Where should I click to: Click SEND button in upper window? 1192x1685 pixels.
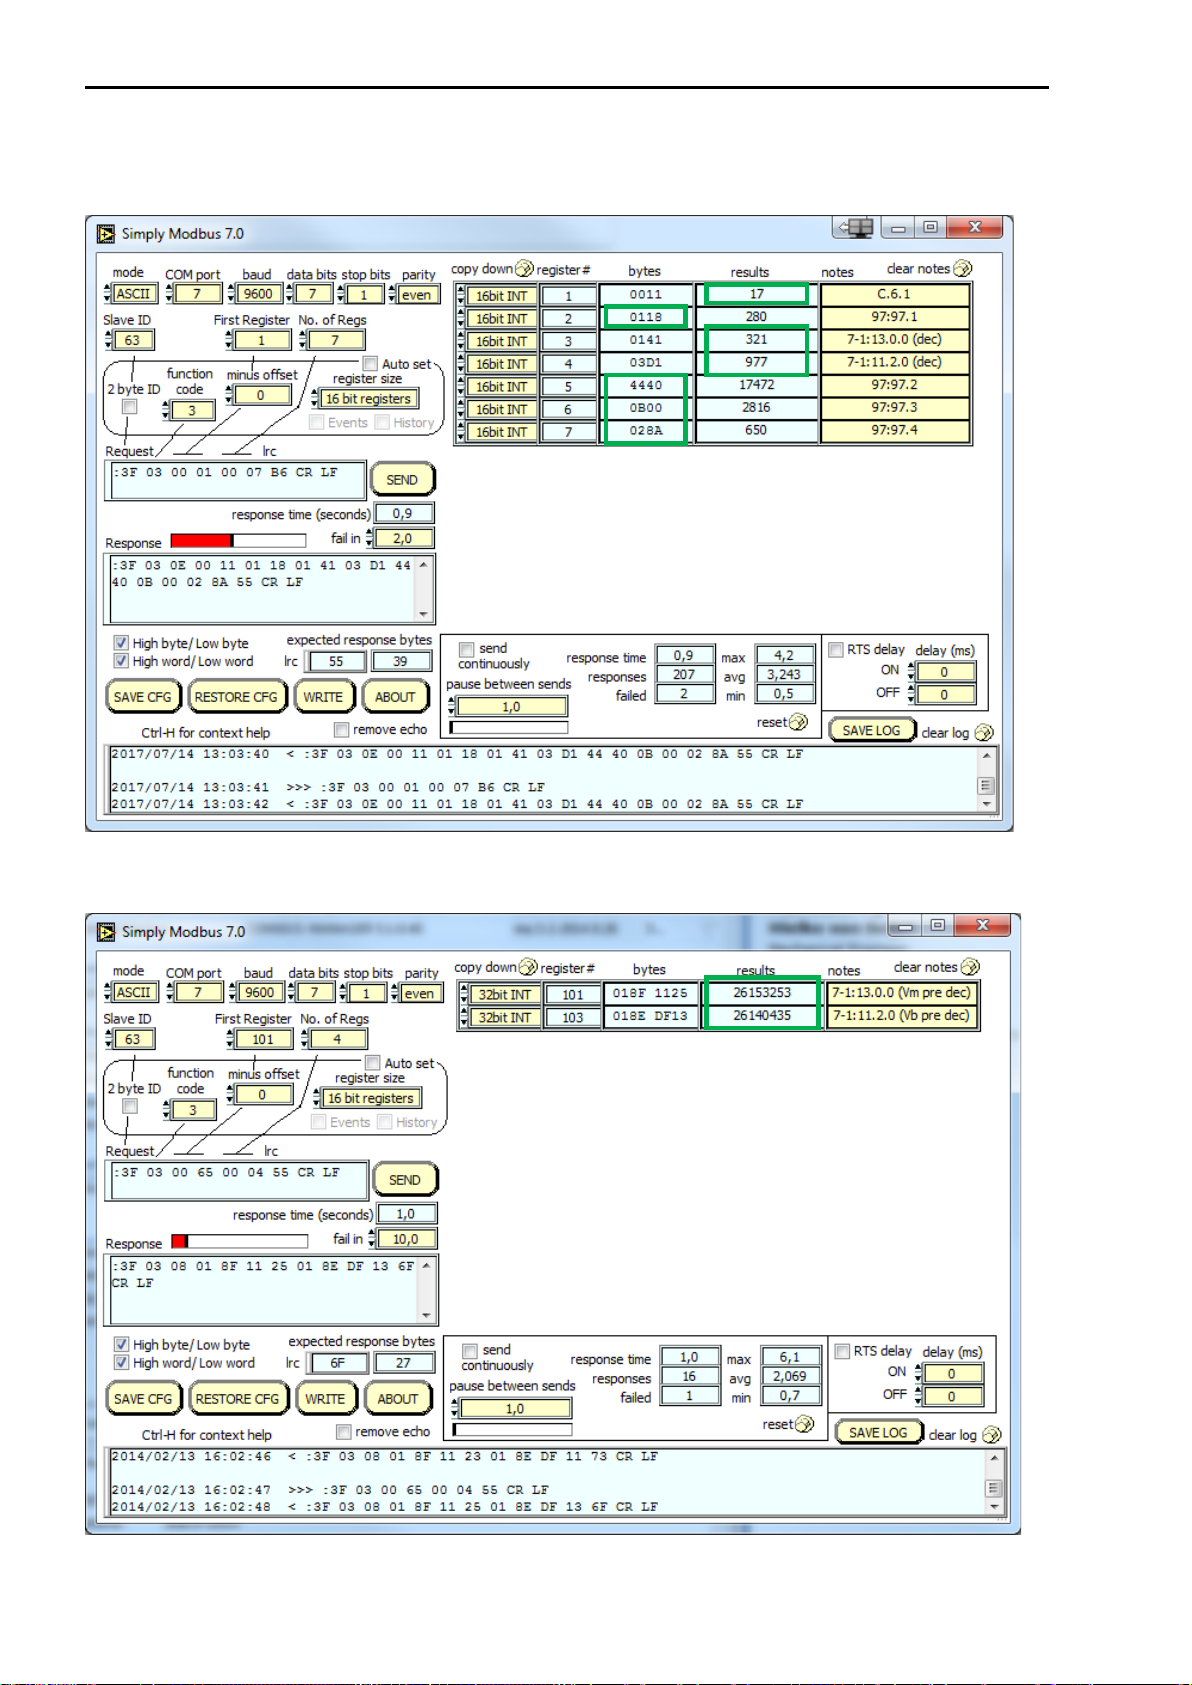click(x=402, y=480)
